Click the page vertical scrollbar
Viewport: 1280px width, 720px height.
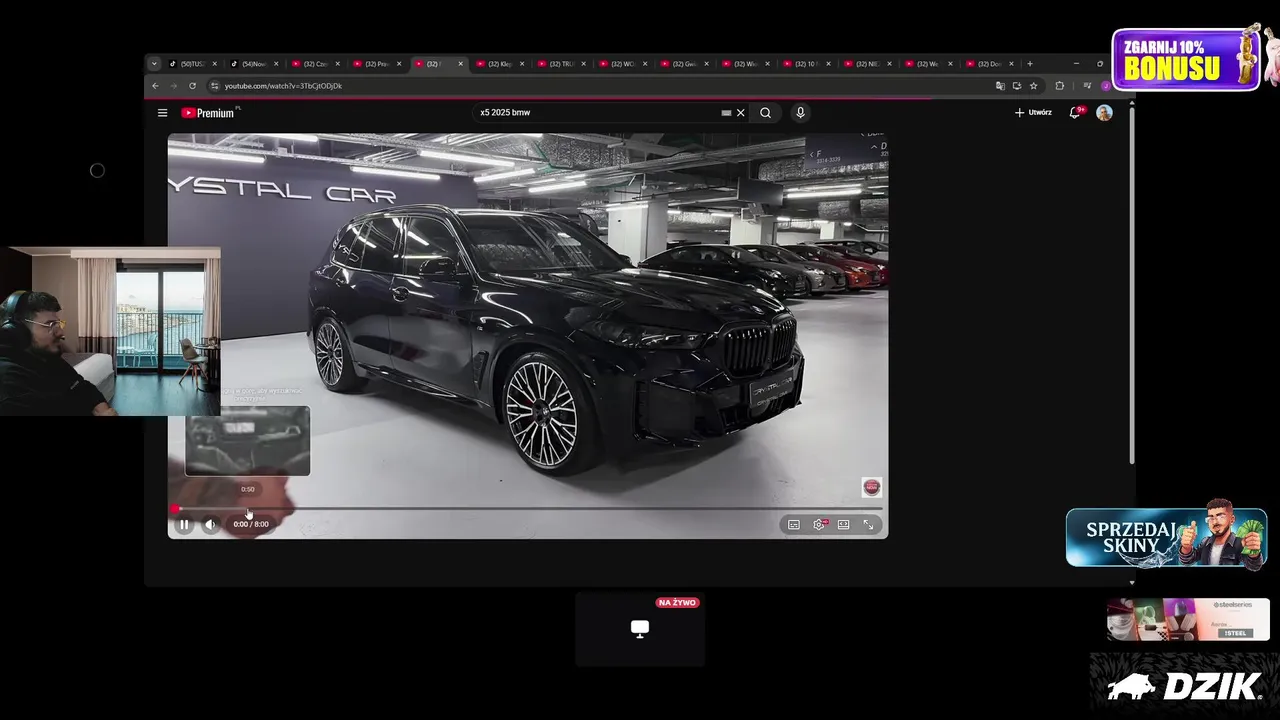[x=1132, y=285]
